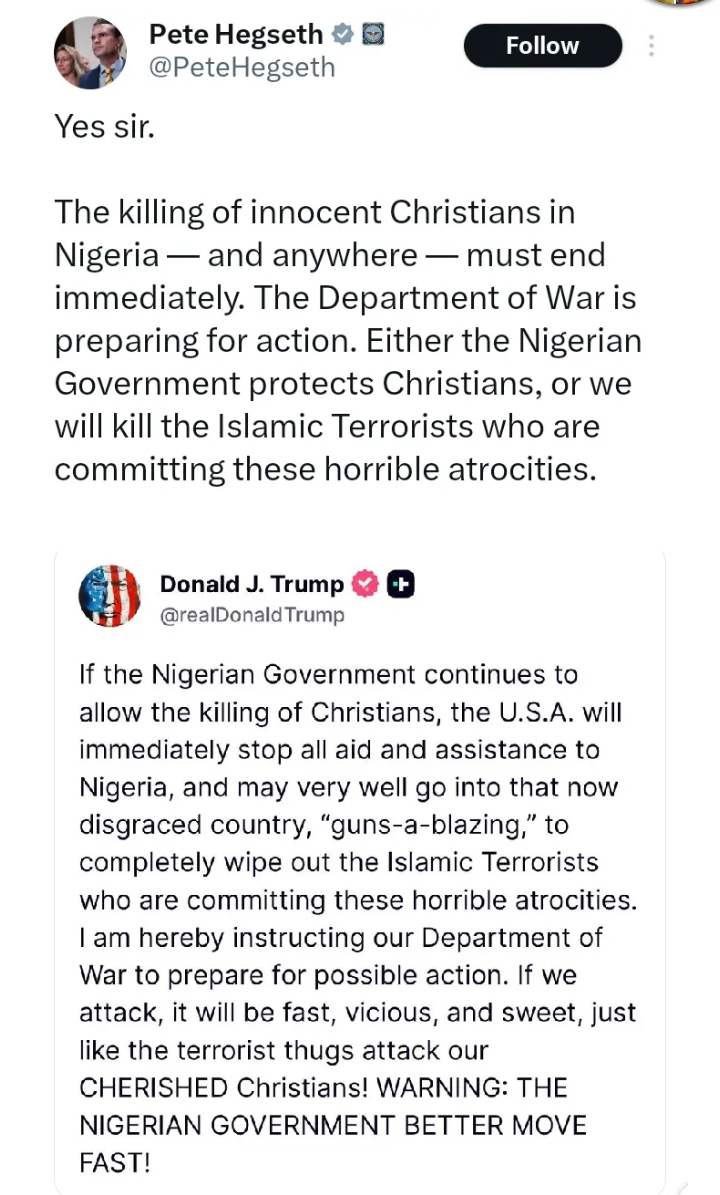720x1195 pixels.
Task: Open Pete Hegseth's profile picture
Action: pos(89,52)
